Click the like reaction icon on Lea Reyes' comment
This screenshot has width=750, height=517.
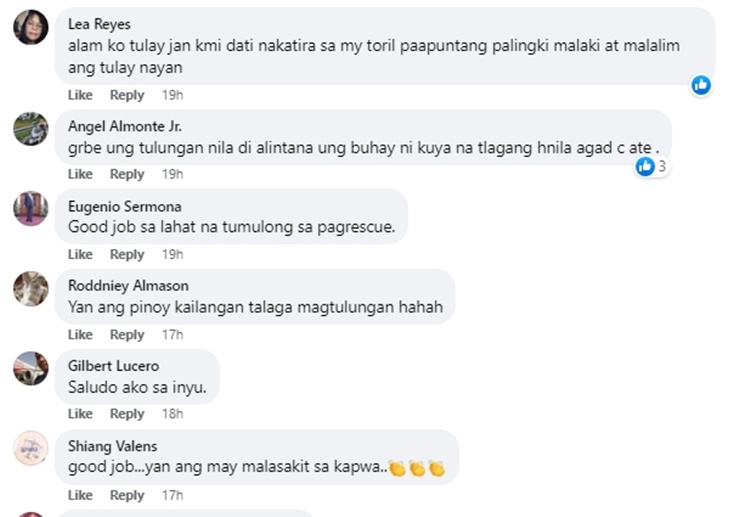[x=701, y=86]
